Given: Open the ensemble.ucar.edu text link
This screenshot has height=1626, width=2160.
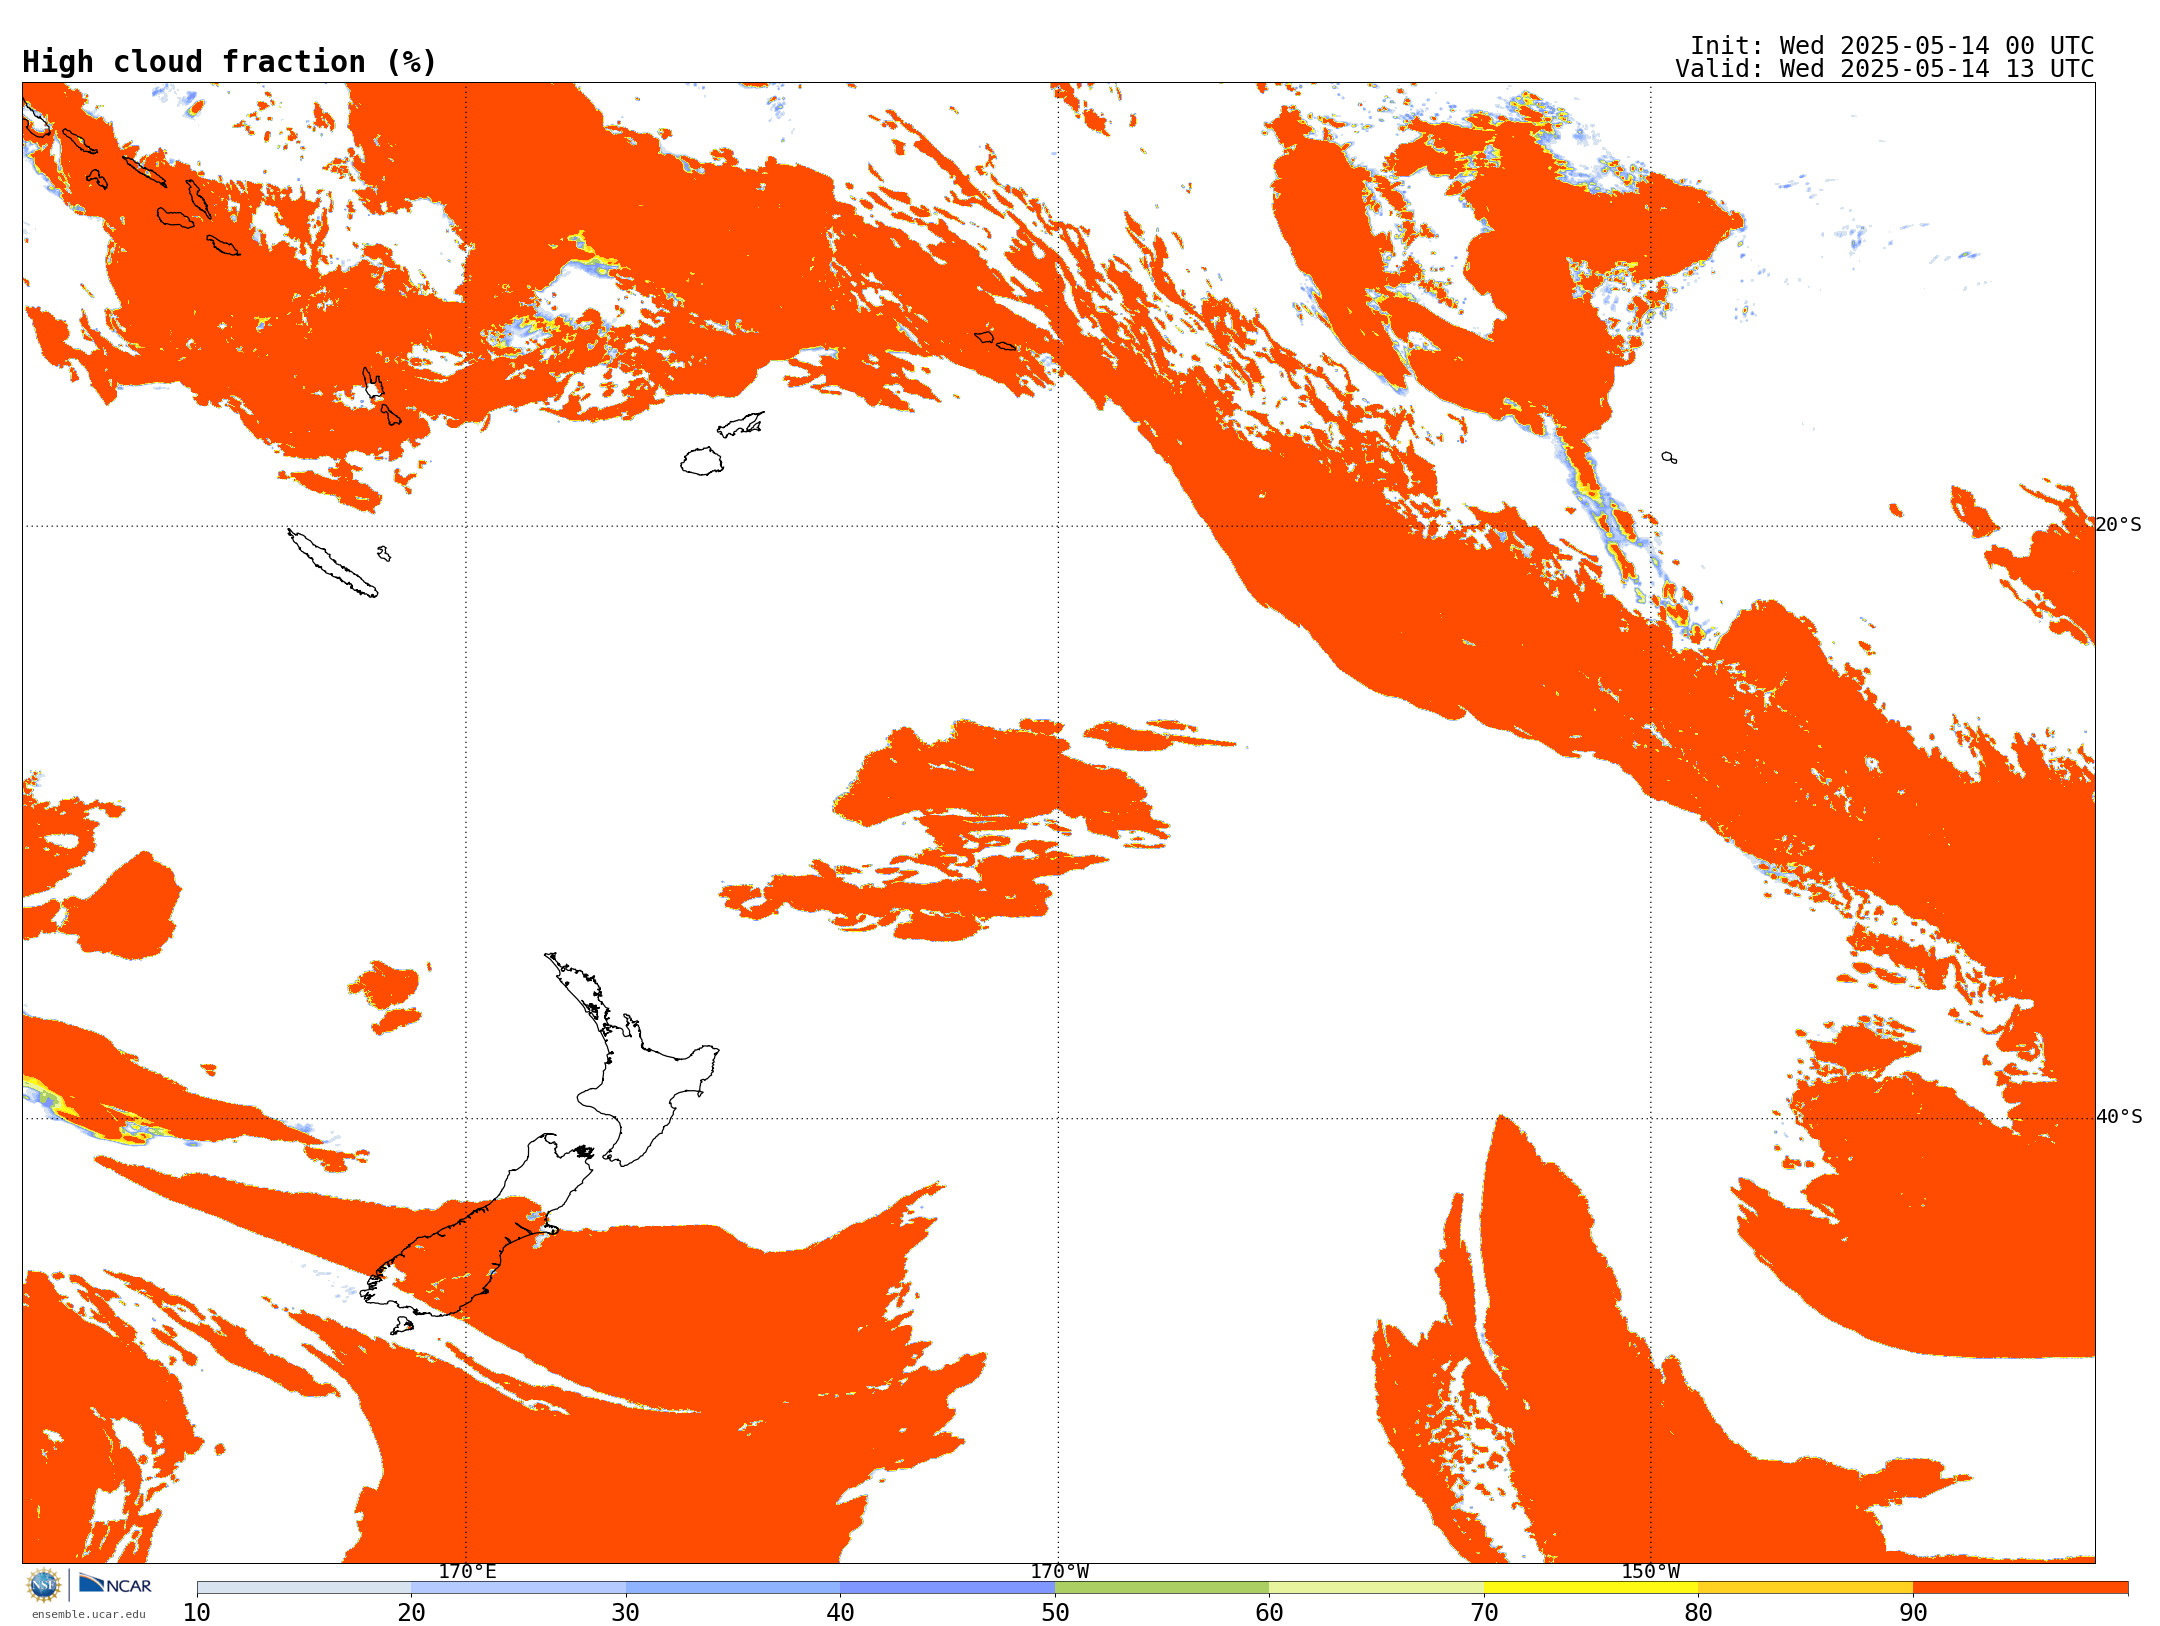Looking at the screenshot, I should pyautogui.click(x=88, y=1614).
